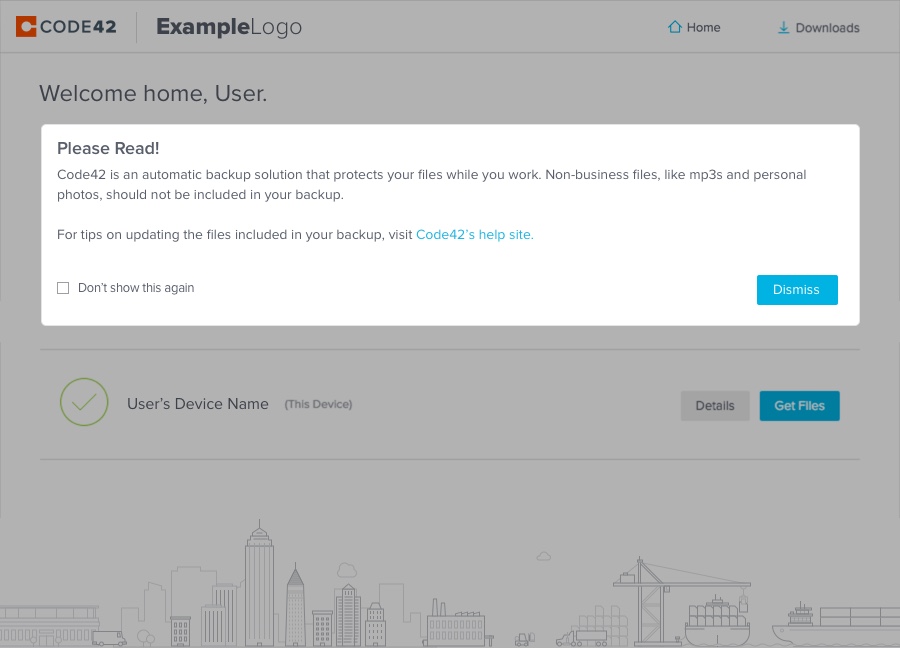Click the ExampleLogo branding in the header
The width and height of the screenshot is (900, 648).
point(228,27)
